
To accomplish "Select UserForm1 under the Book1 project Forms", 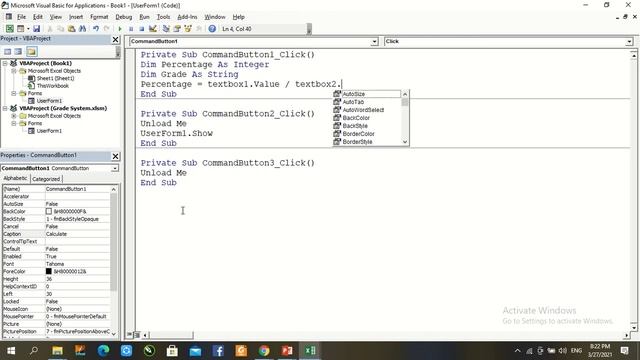I will (x=49, y=101).
